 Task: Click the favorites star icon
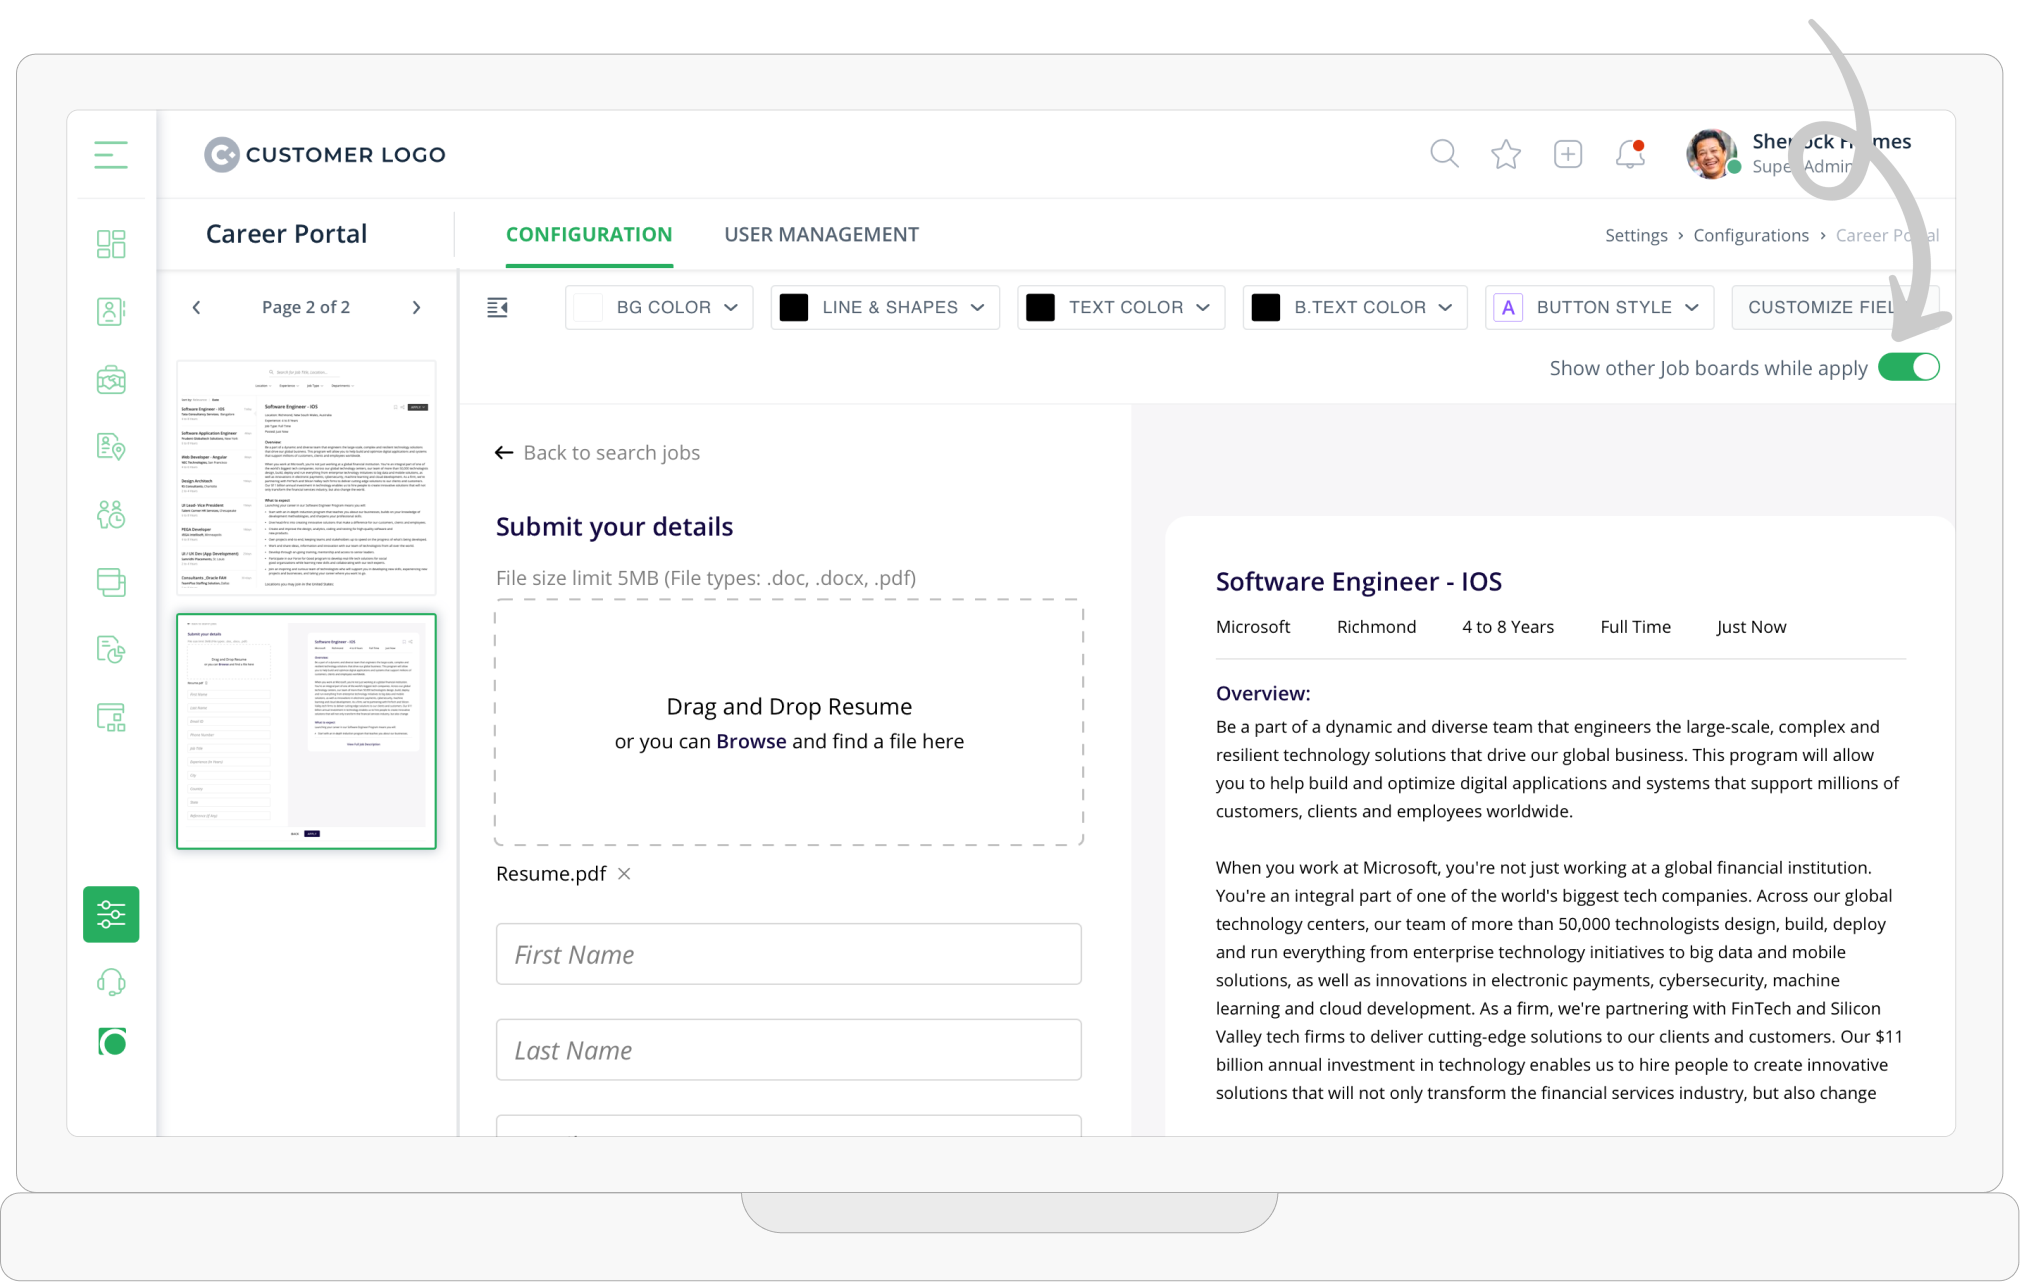coord(1506,154)
